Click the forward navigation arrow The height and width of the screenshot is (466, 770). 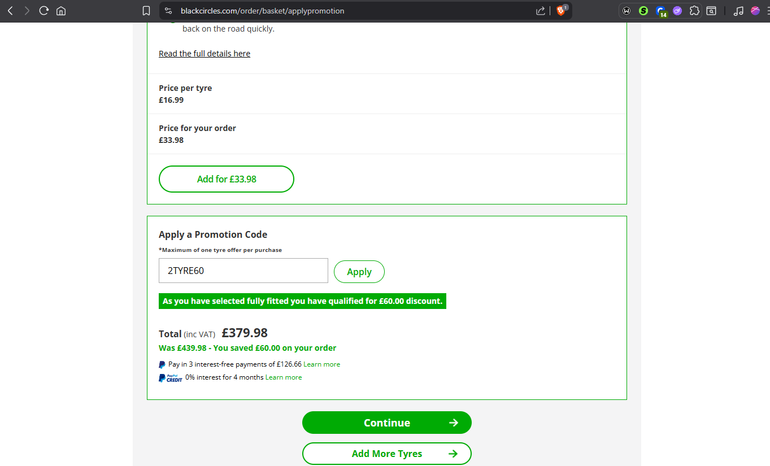tap(27, 11)
